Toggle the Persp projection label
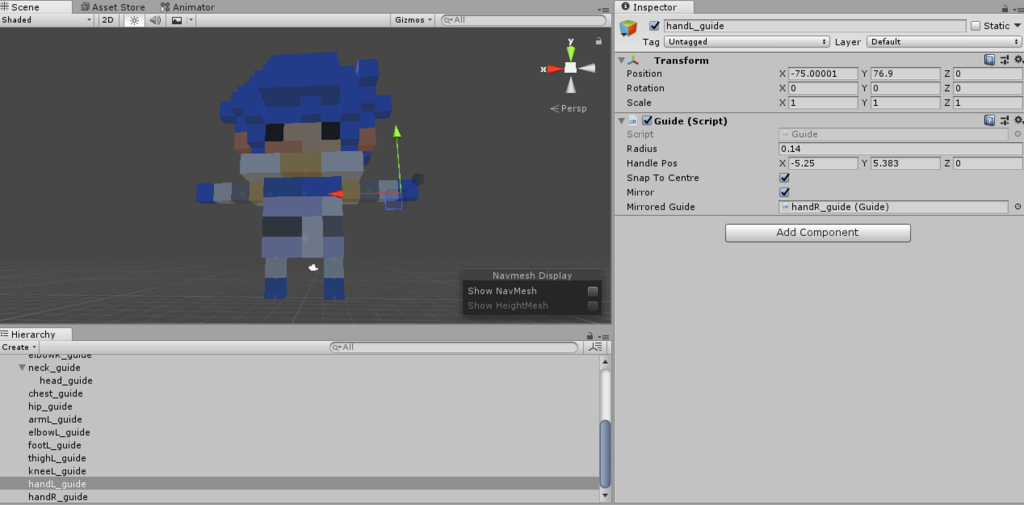The width and height of the screenshot is (1024, 505). [569, 108]
